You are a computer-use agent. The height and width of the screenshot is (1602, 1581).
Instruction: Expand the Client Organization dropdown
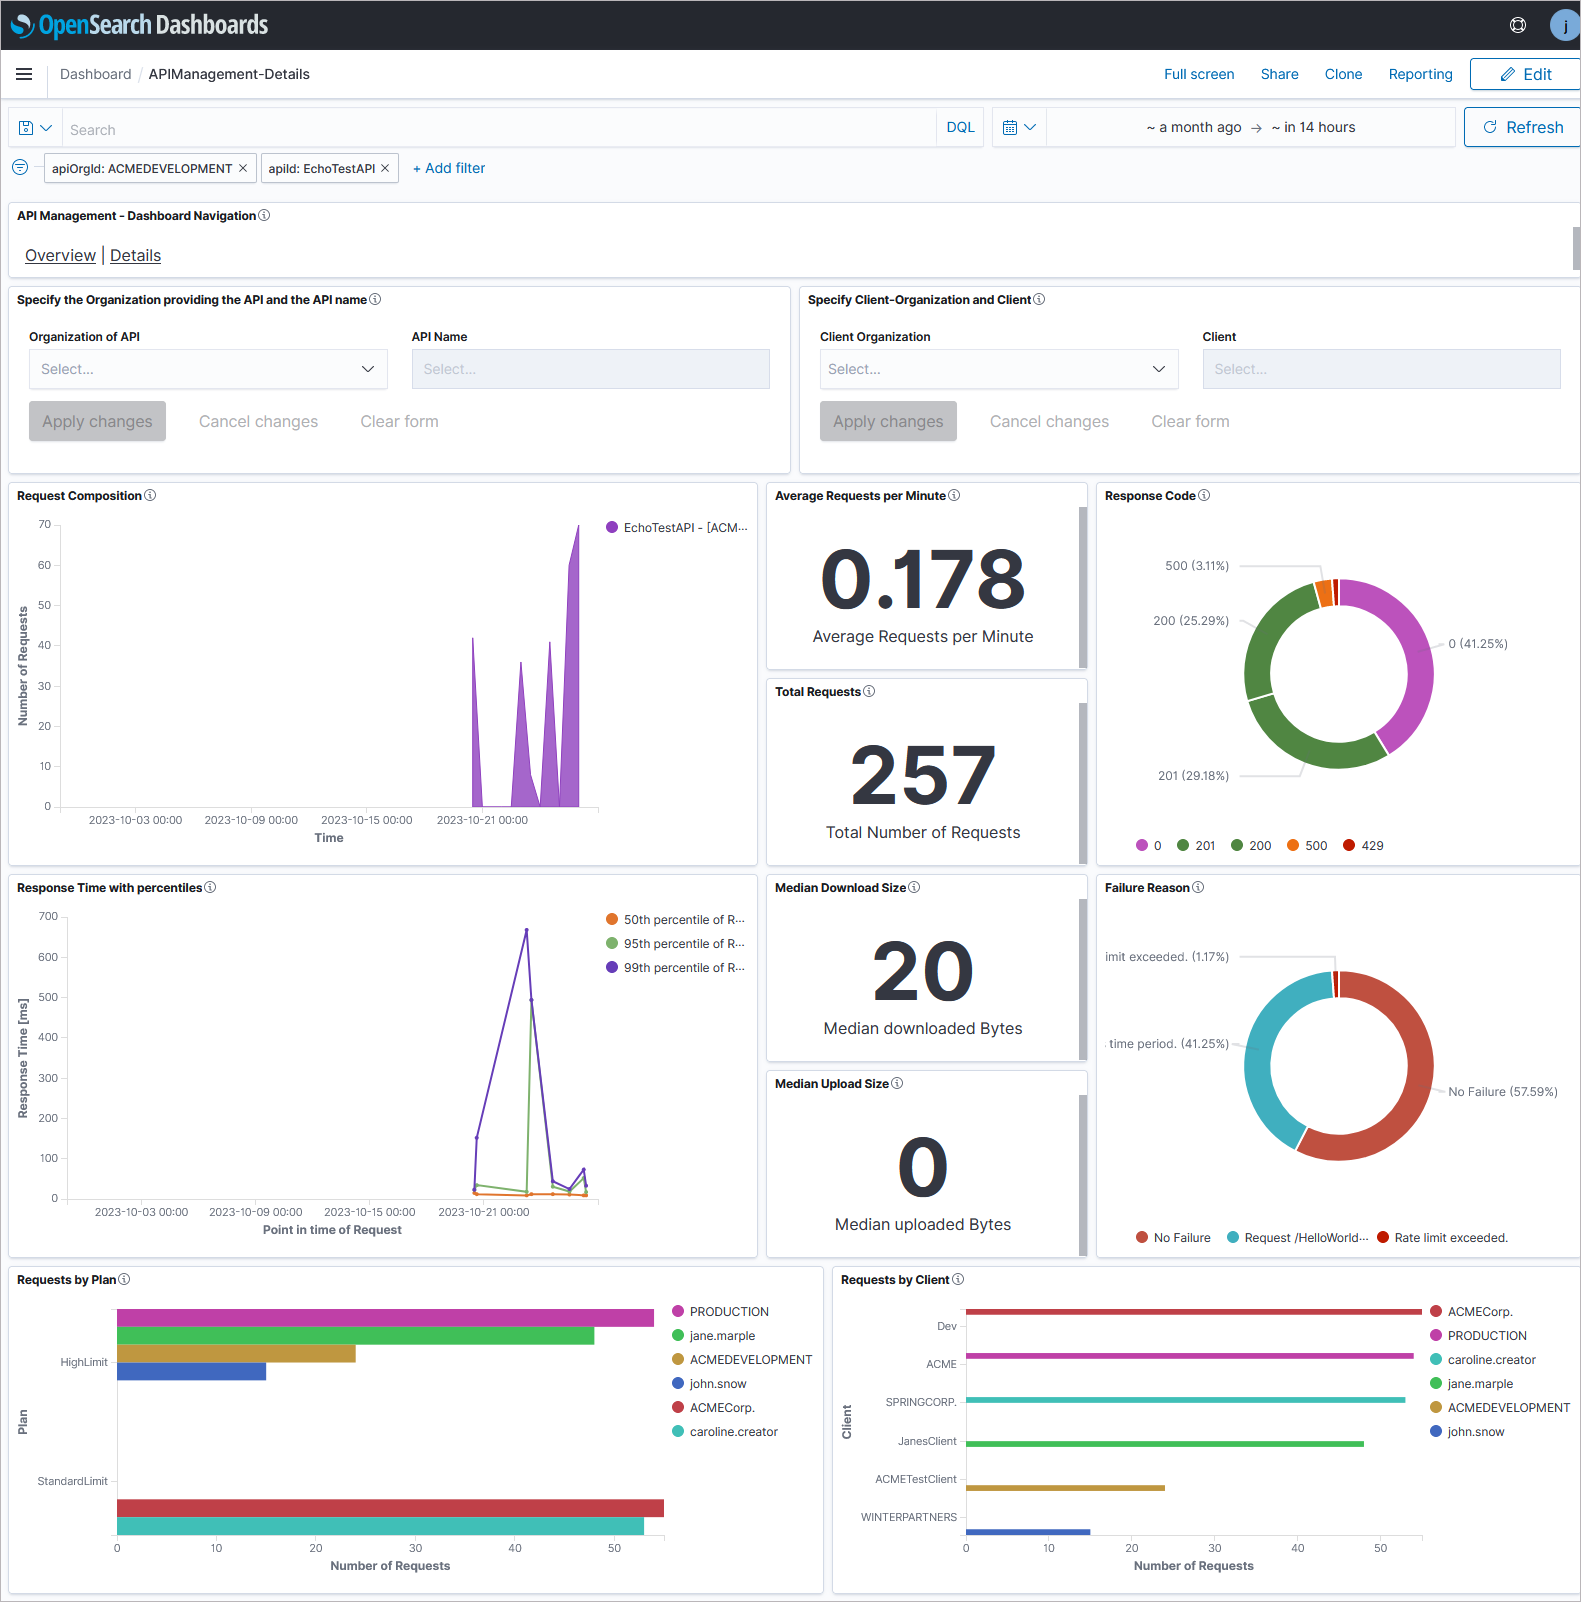click(997, 369)
